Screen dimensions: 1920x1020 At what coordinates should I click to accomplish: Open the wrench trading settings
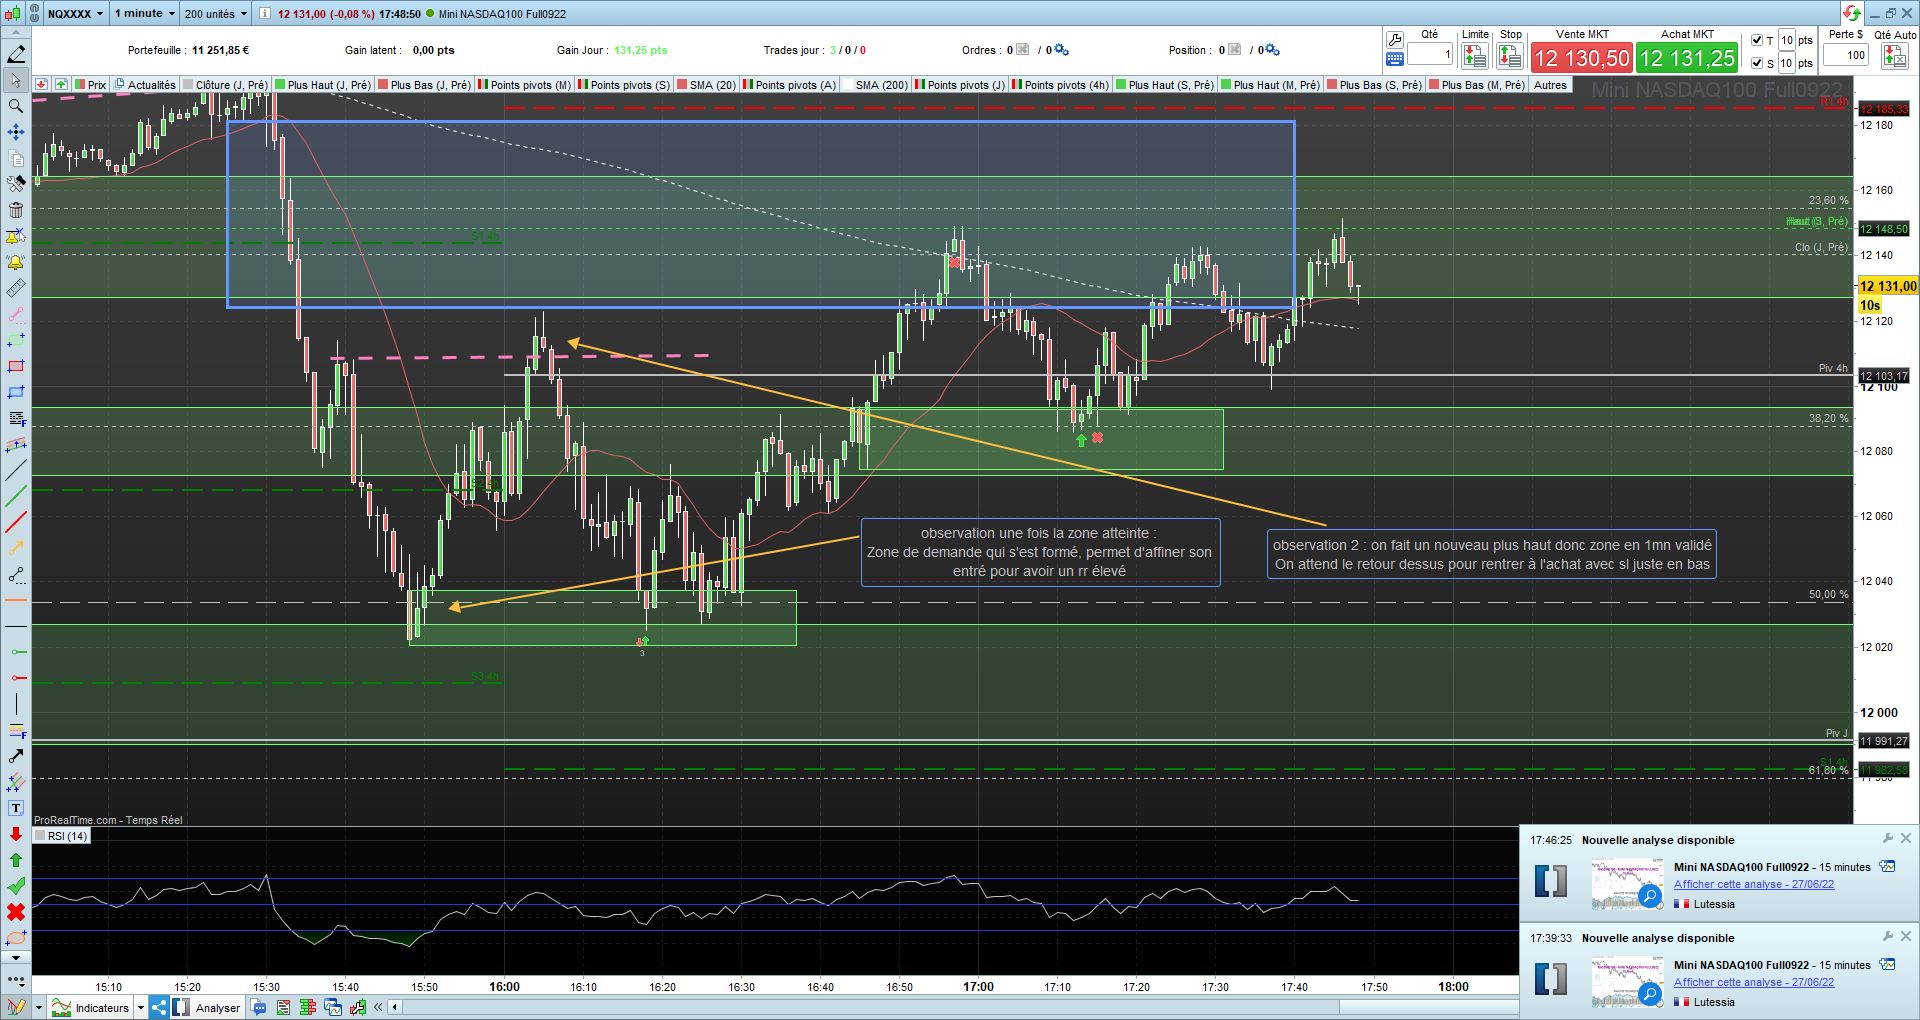[1395, 39]
